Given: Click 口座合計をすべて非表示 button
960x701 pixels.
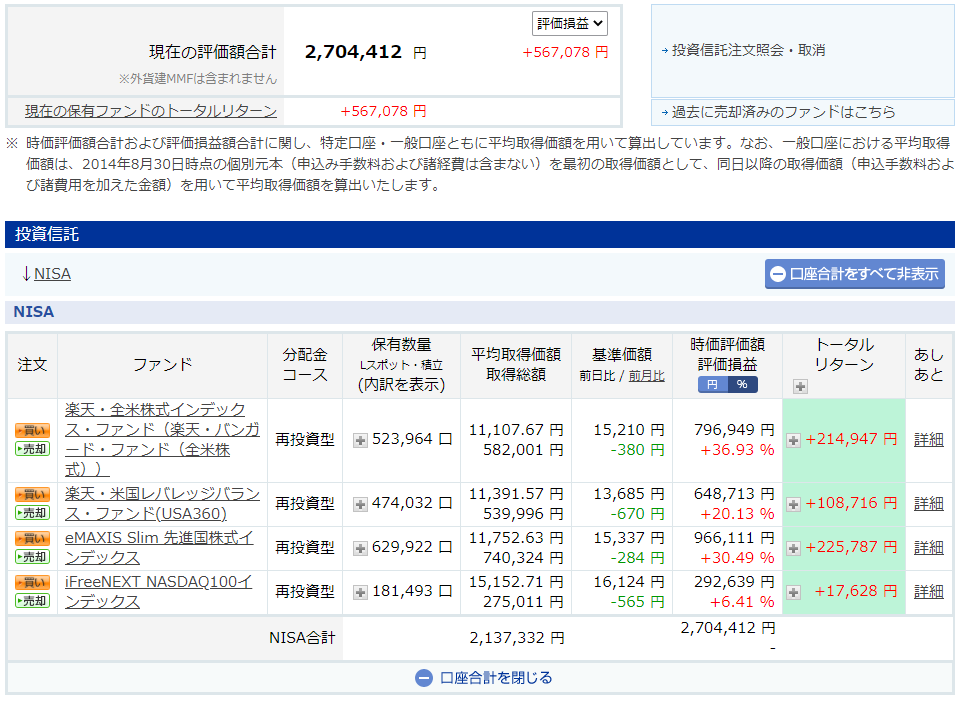Looking at the screenshot, I should [855, 274].
